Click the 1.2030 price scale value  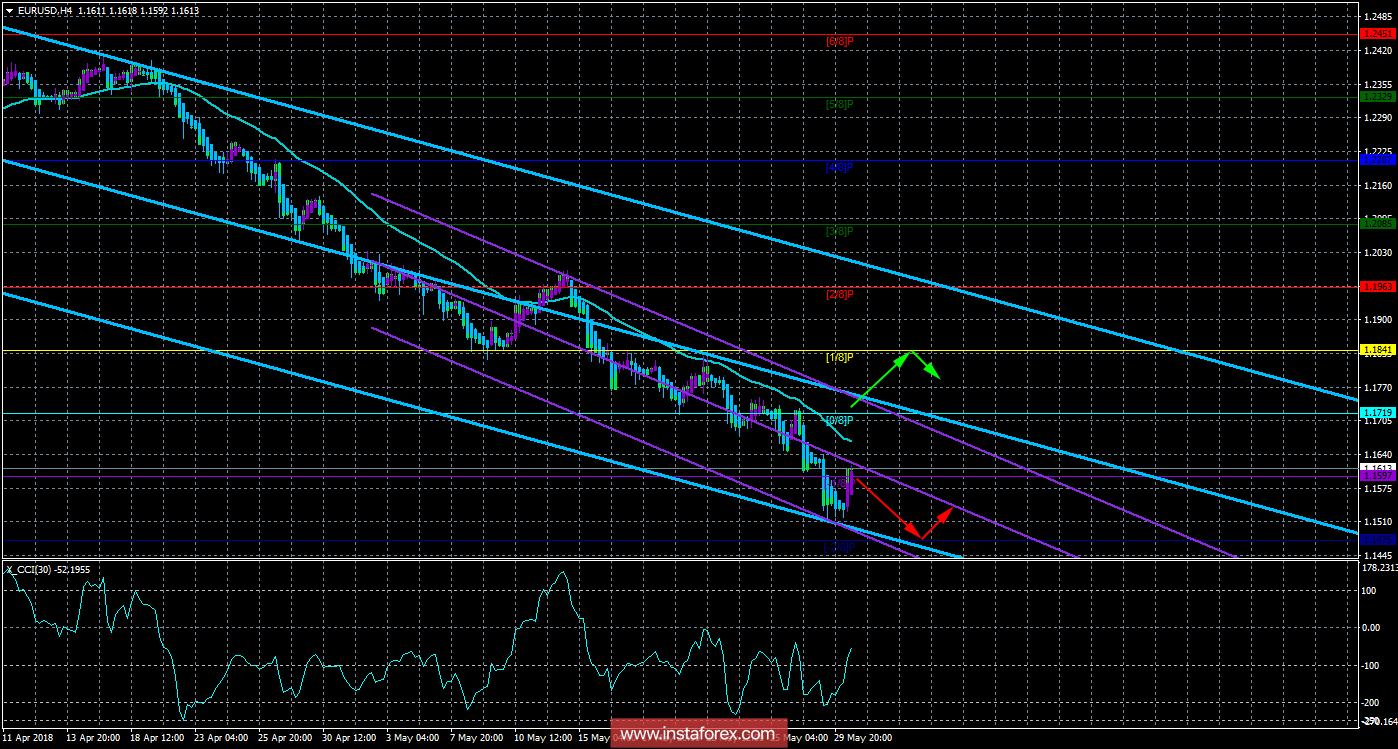(1379, 253)
